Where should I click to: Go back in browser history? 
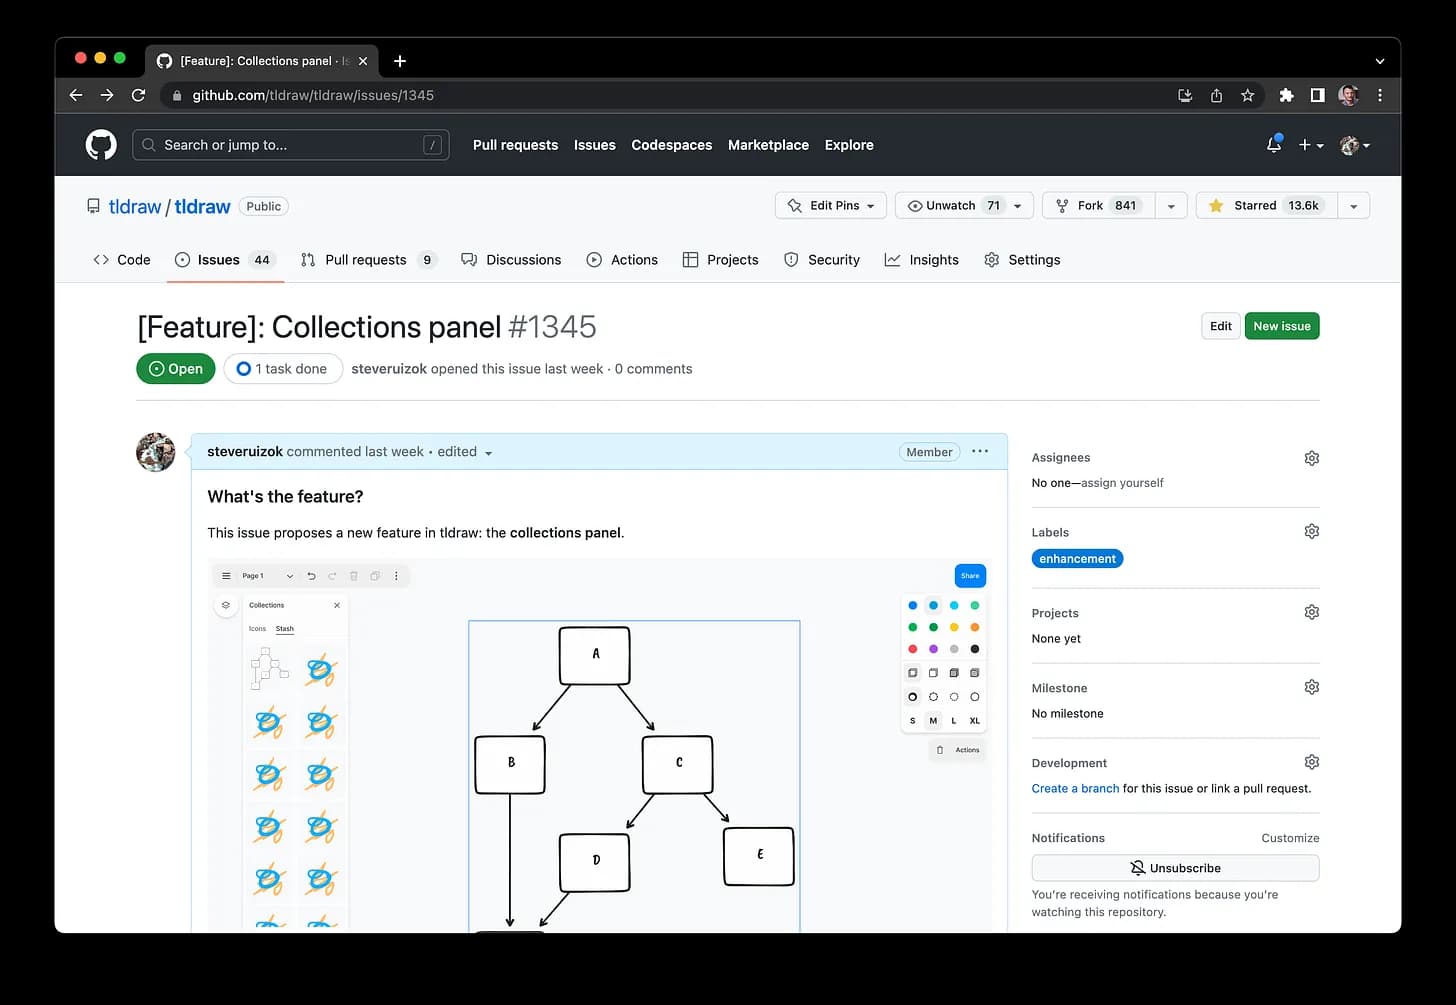[76, 95]
